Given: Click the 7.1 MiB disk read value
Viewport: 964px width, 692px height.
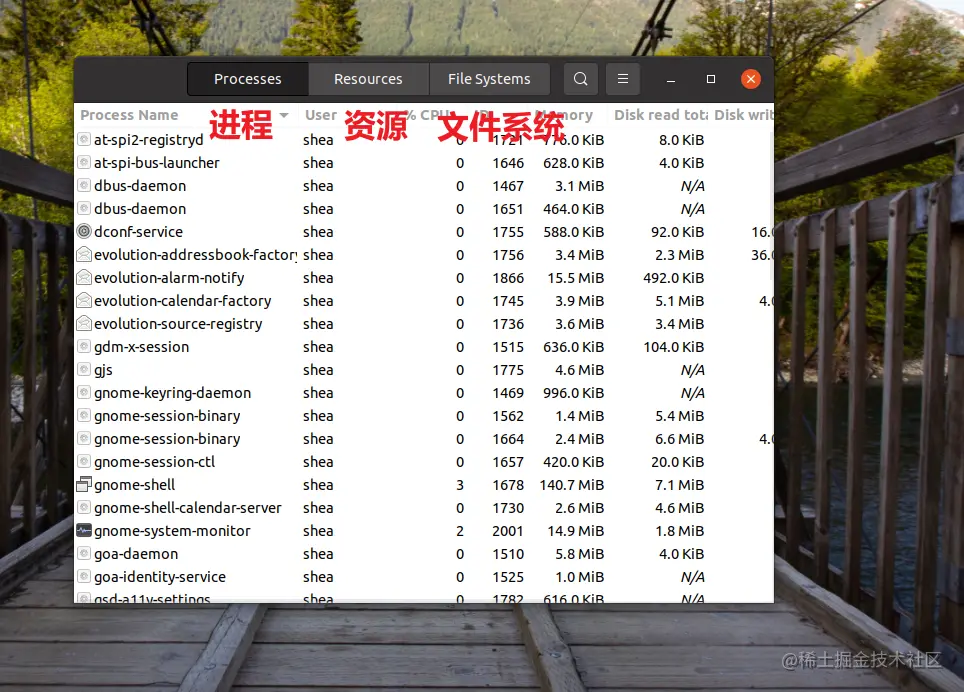Looking at the screenshot, I should click(x=679, y=485).
